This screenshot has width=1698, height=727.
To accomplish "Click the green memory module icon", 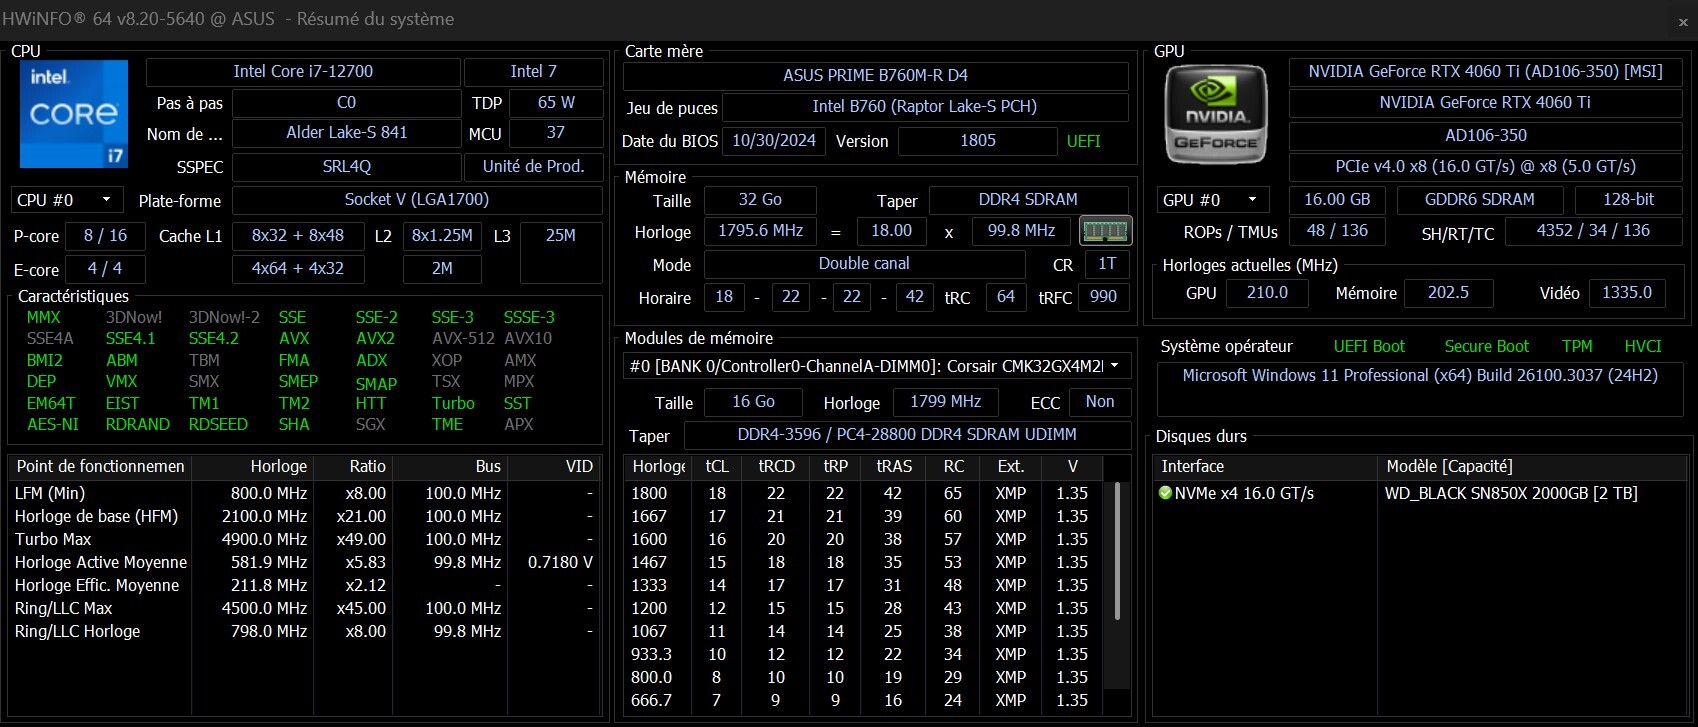I will 1106,231.
